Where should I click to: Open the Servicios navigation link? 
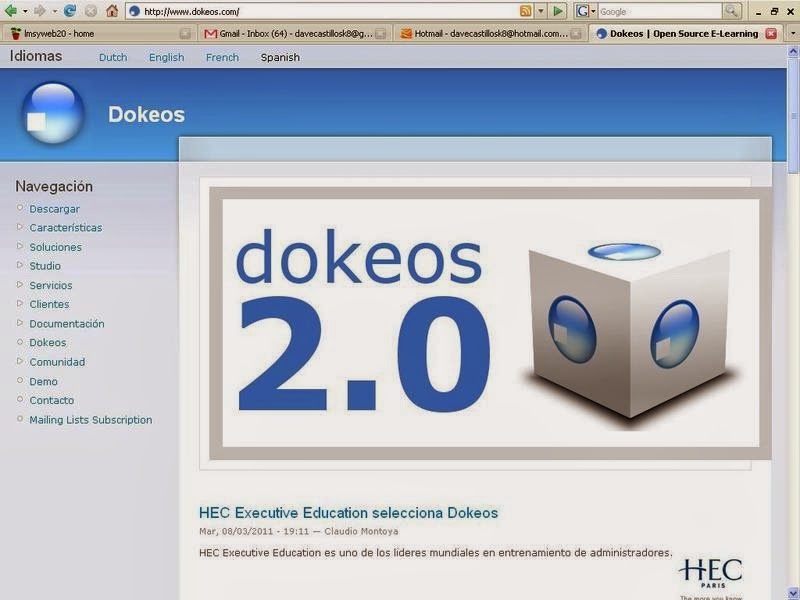51,285
